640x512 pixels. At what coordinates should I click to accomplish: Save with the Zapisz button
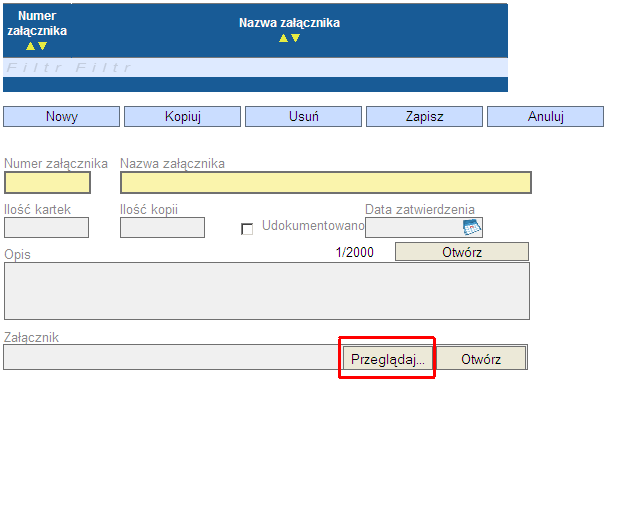pos(424,116)
